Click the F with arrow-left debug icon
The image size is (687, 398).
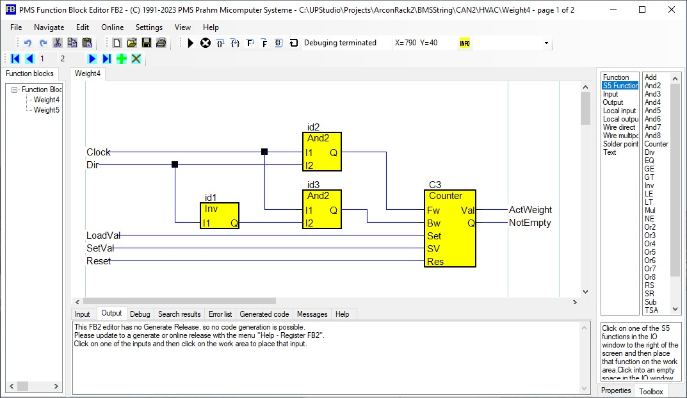pos(250,43)
